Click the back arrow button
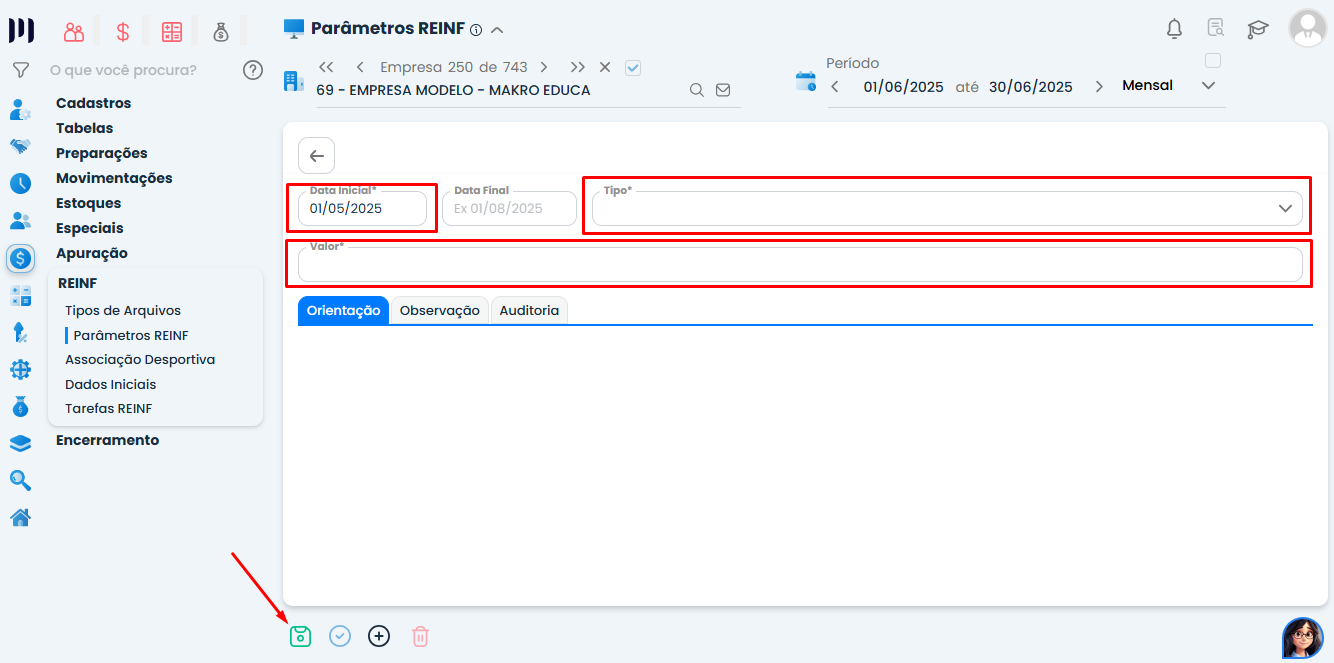 pyautogui.click(x=316, y=156)
